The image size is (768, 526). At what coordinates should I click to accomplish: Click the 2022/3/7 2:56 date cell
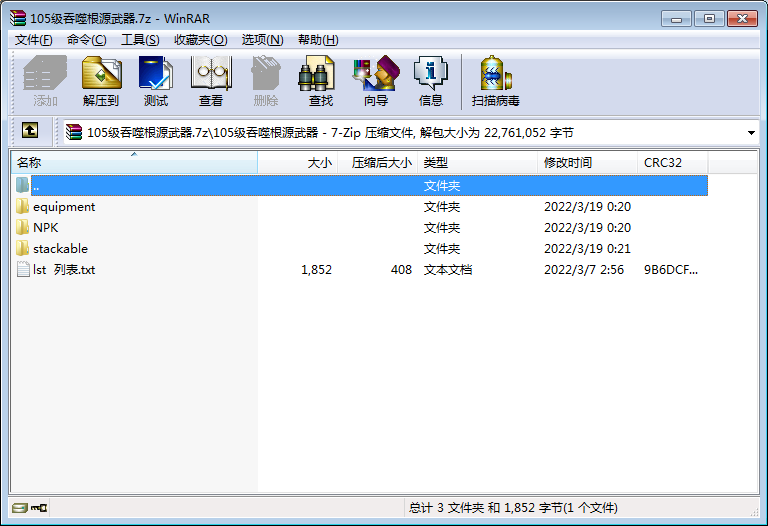584,269
